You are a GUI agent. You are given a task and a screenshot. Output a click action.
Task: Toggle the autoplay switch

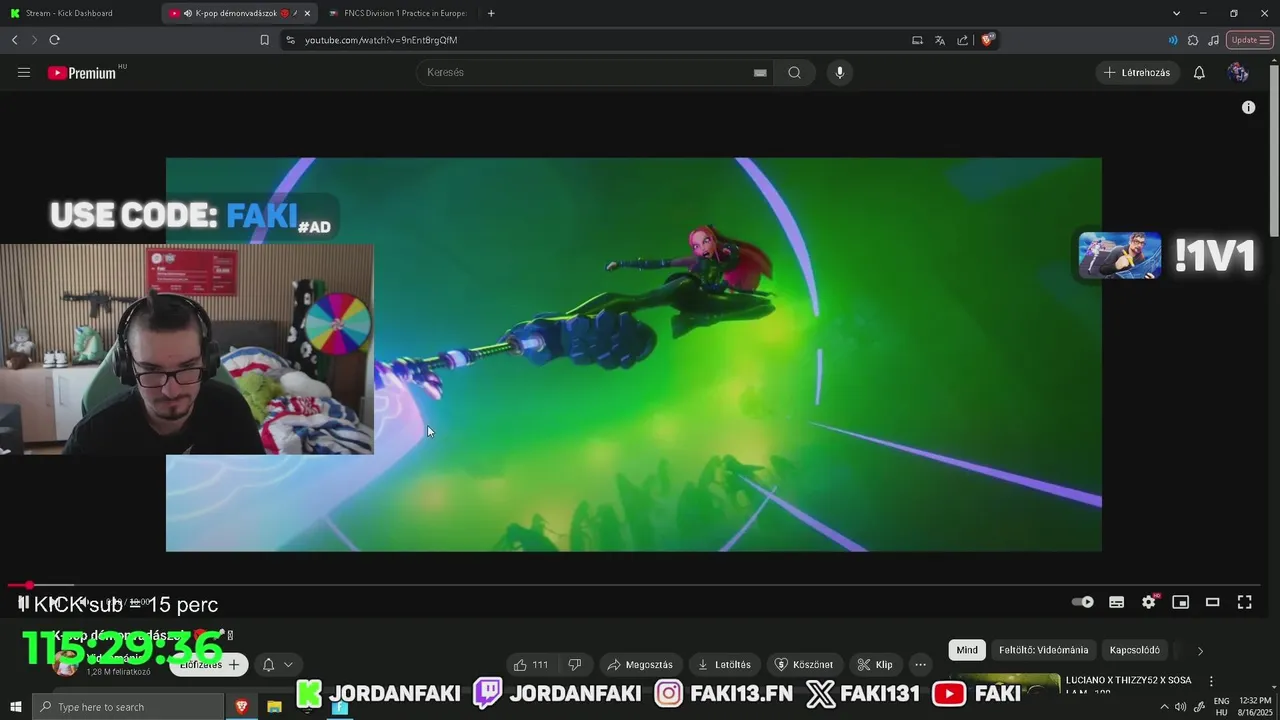point(1083,602)
